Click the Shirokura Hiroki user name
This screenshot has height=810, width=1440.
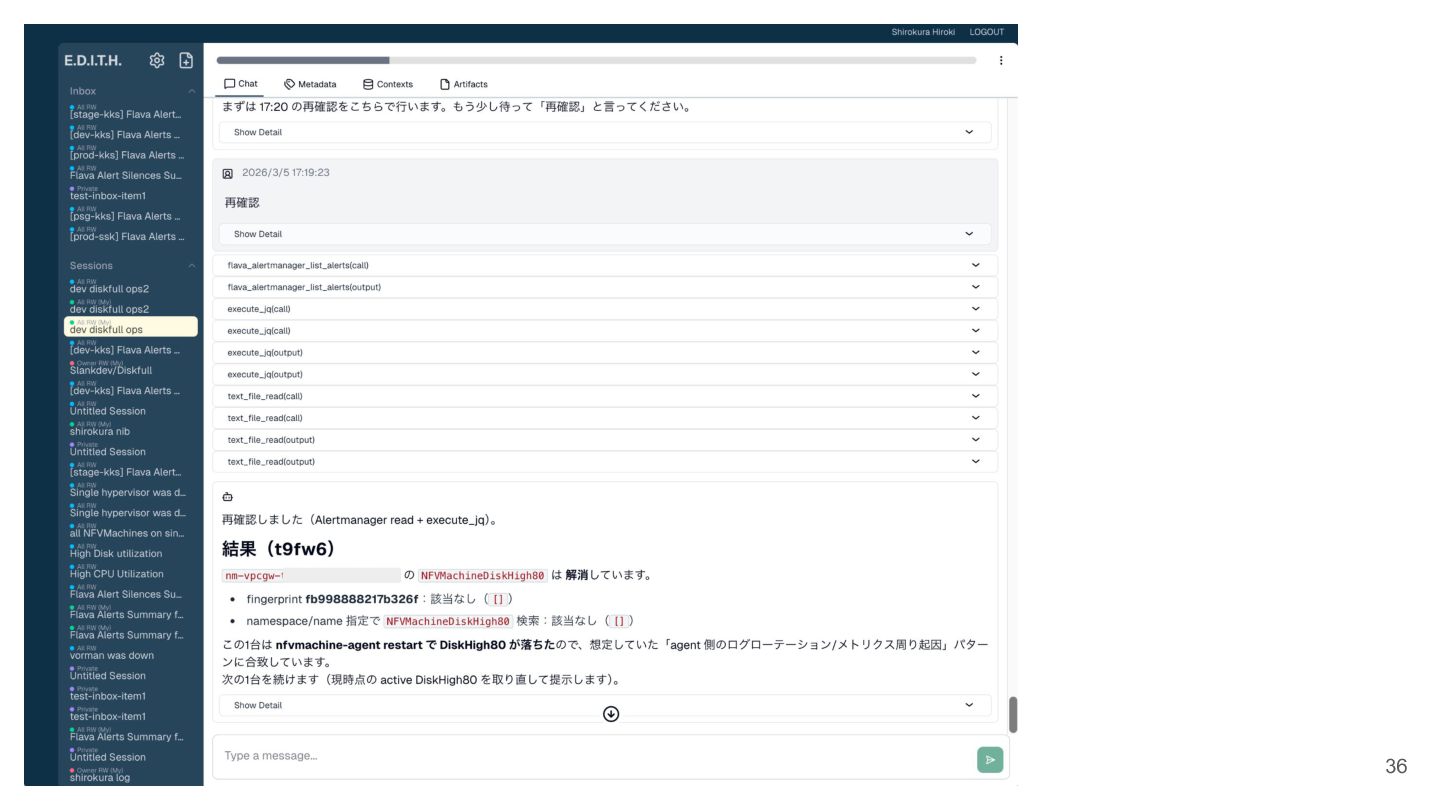click(923, 32)
